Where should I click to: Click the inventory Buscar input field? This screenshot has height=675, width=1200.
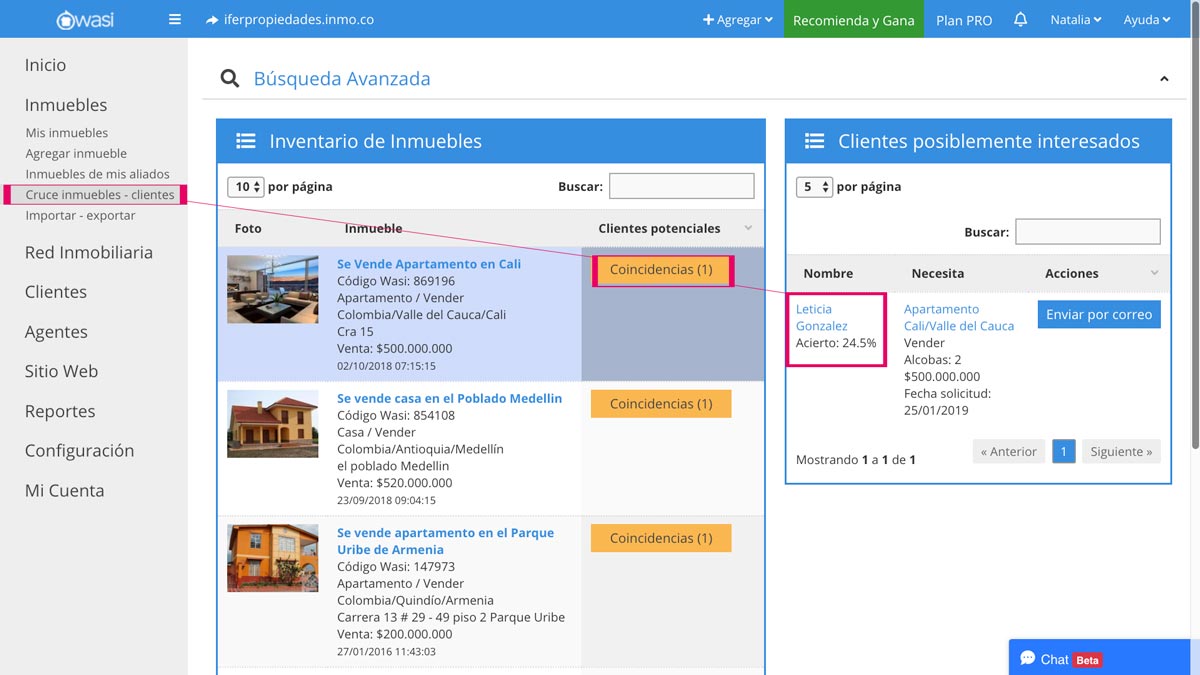pos(681,186)
